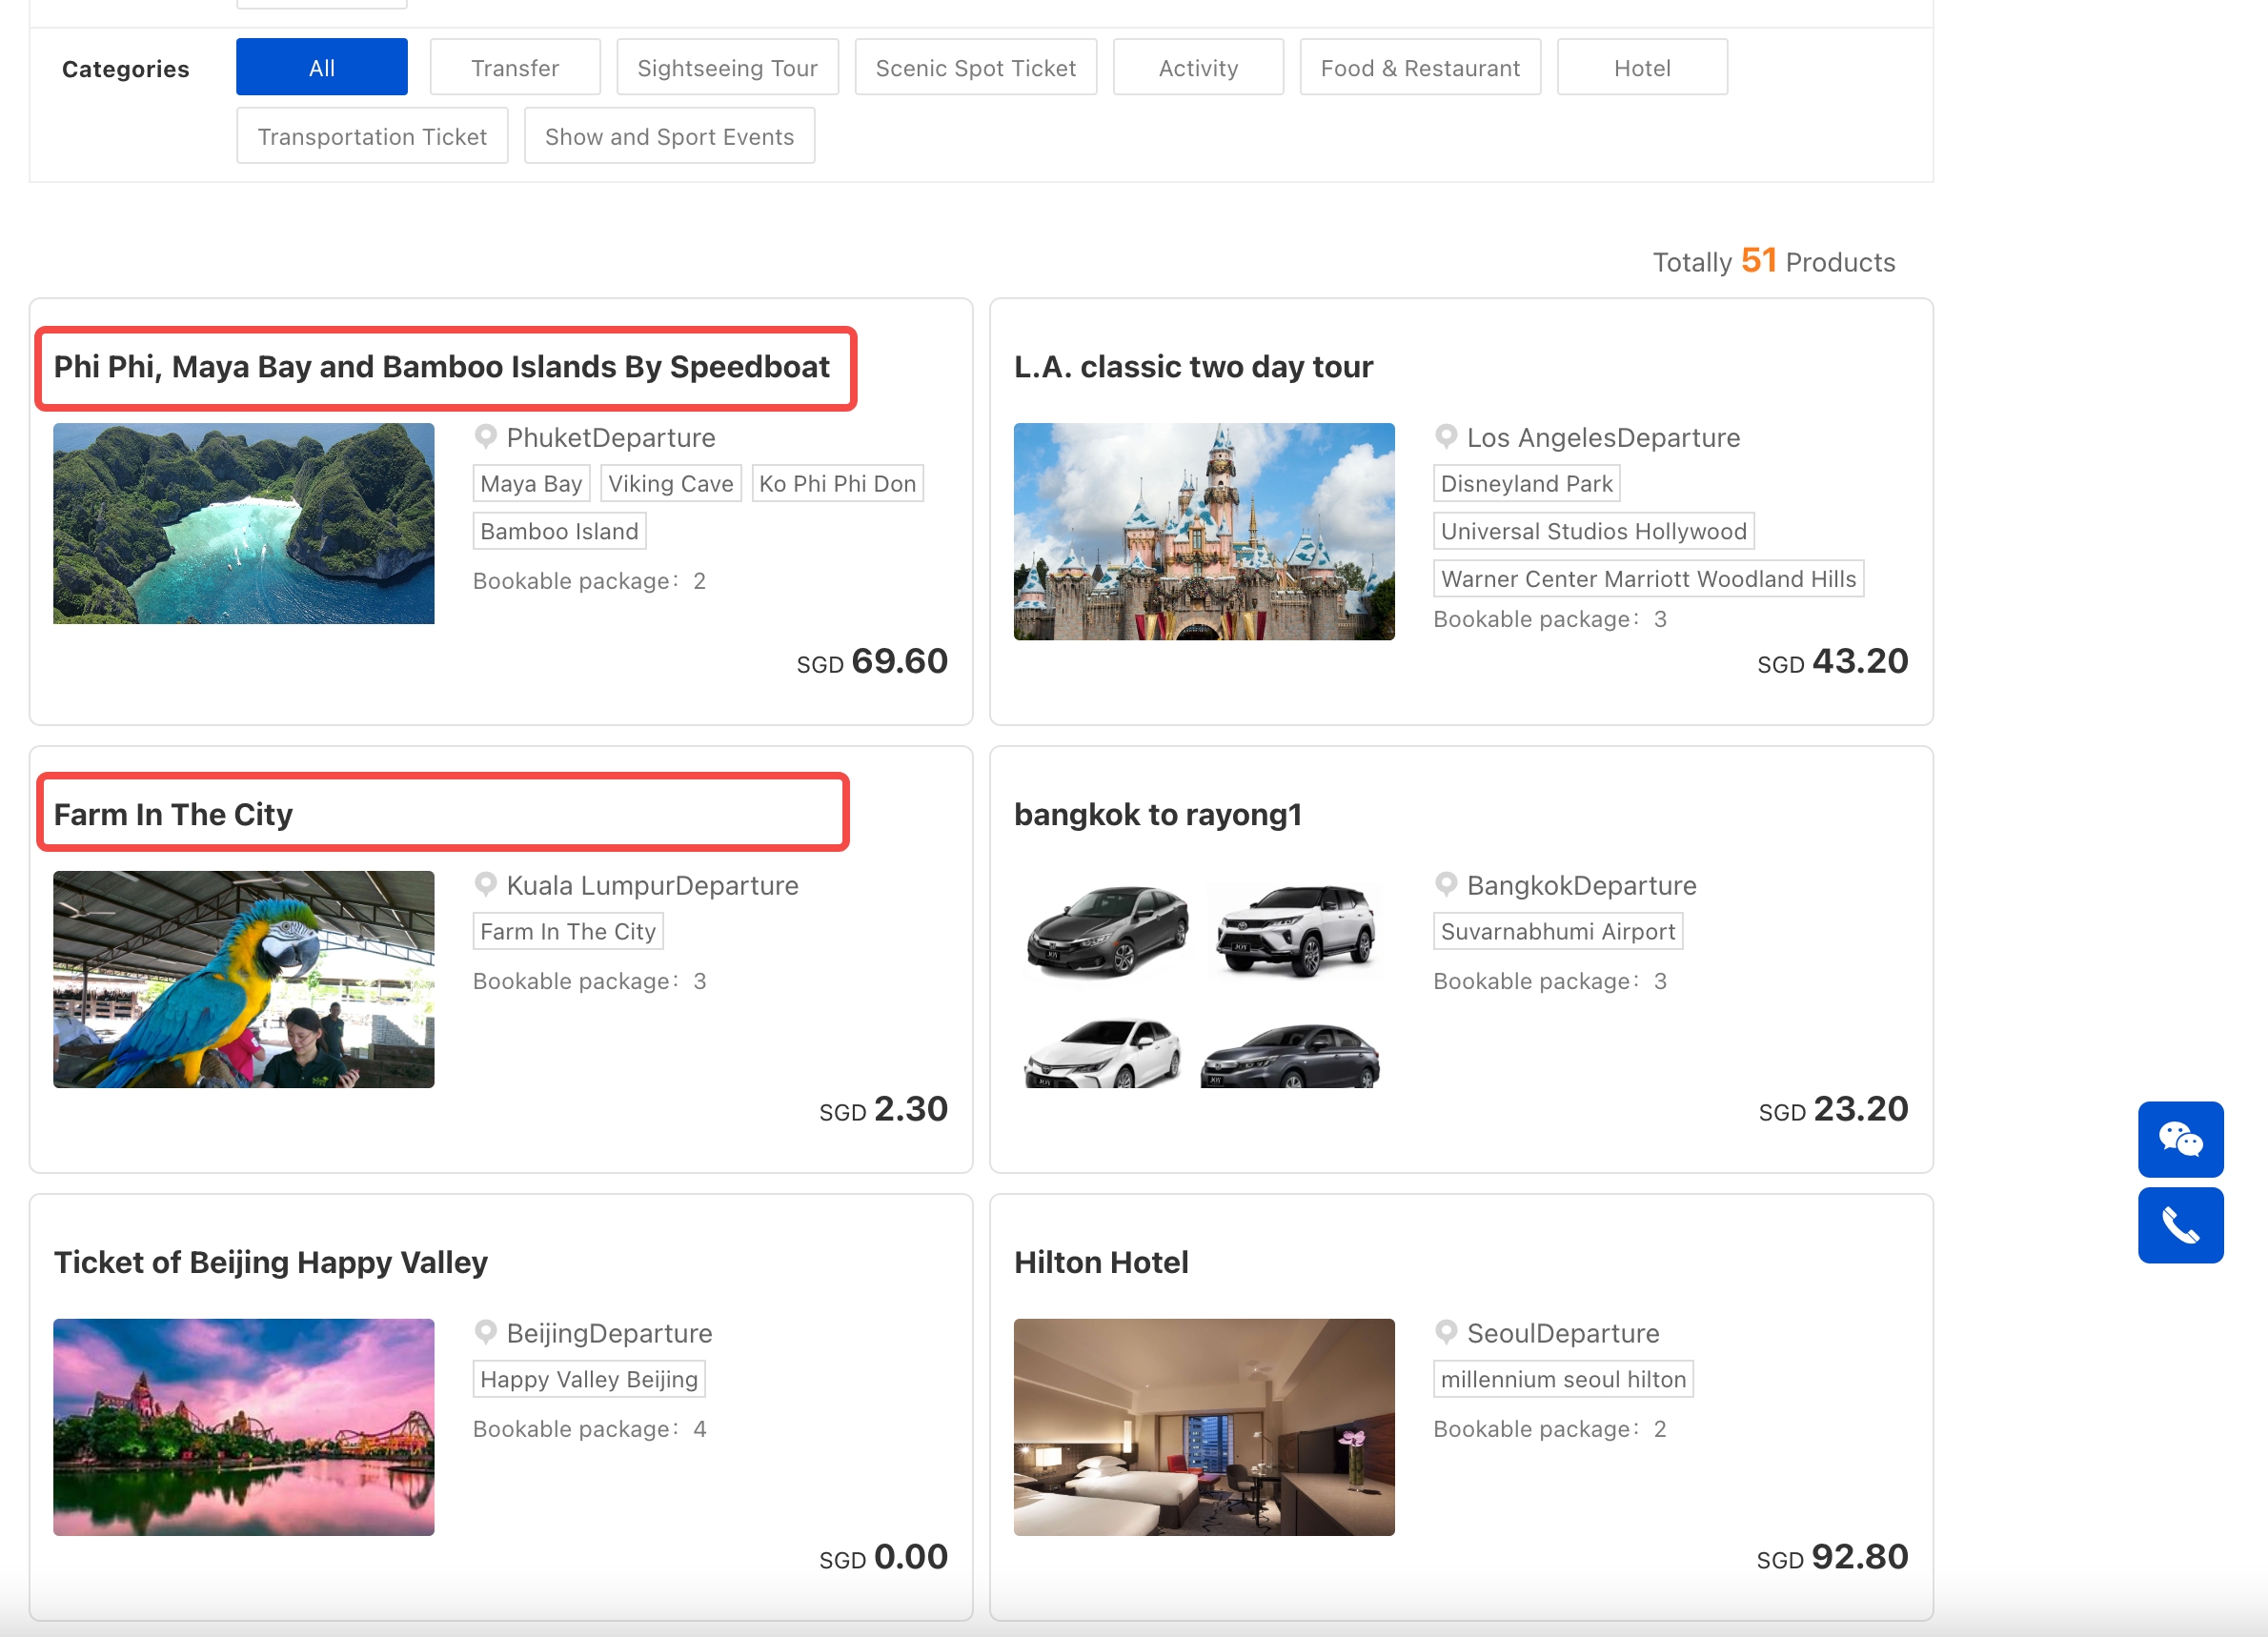Click the Viking Cave tag
Screen dimensions: 2268x1637
pos(670,484)
